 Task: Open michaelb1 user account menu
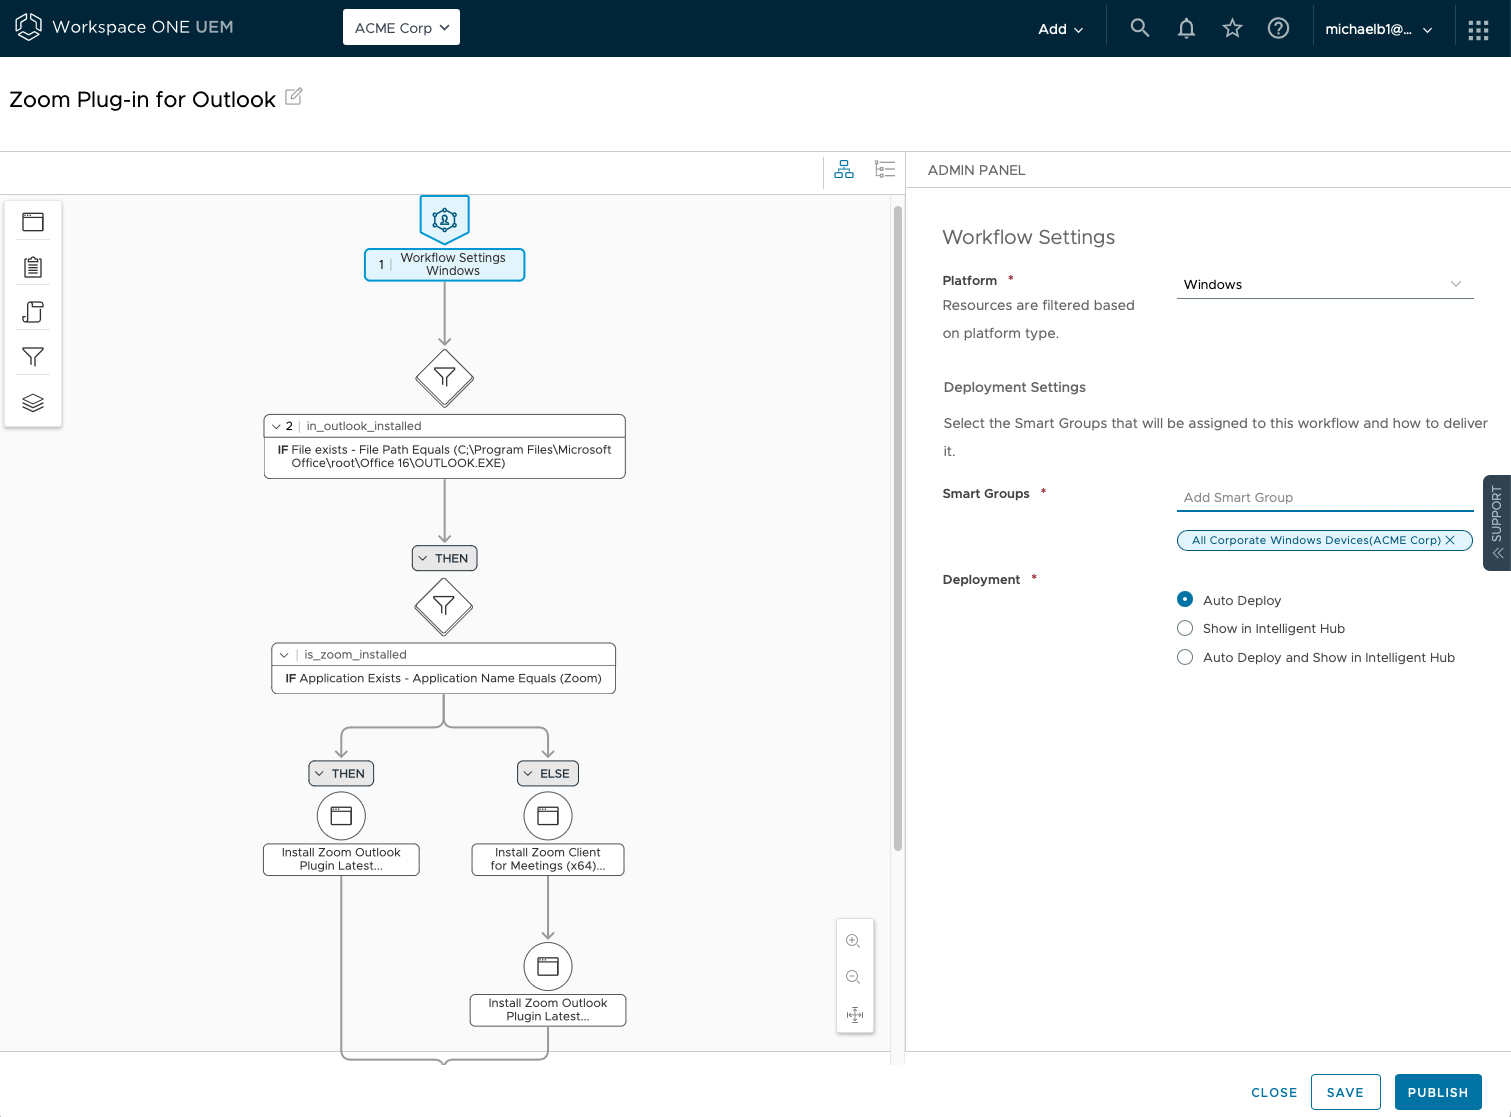click(x=1378, y=29)
